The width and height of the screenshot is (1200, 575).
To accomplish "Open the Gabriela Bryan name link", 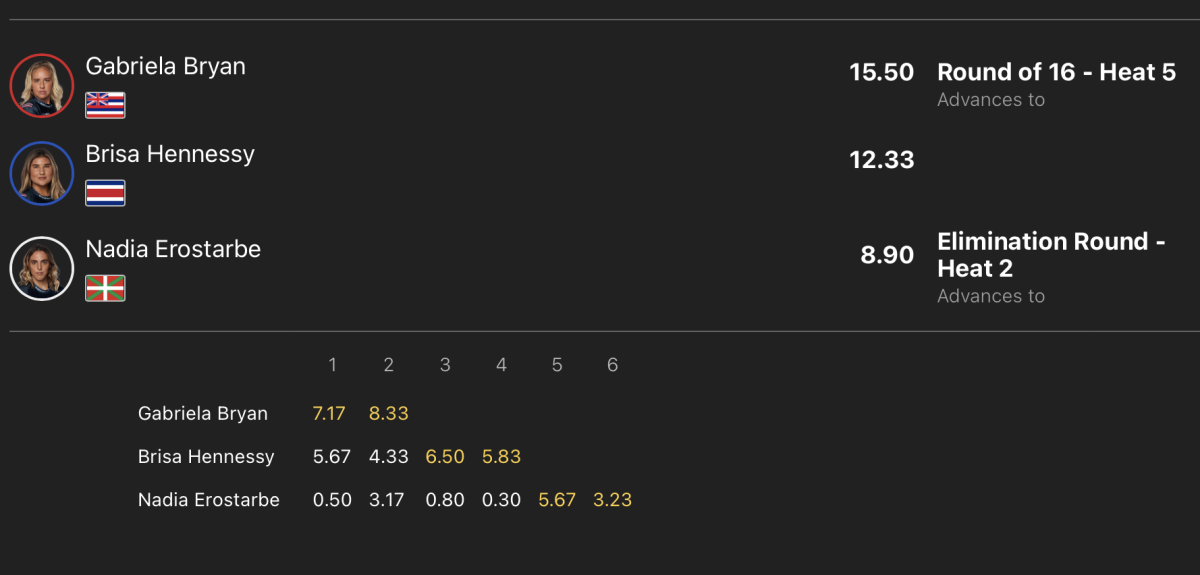I will tap(166, 66).
